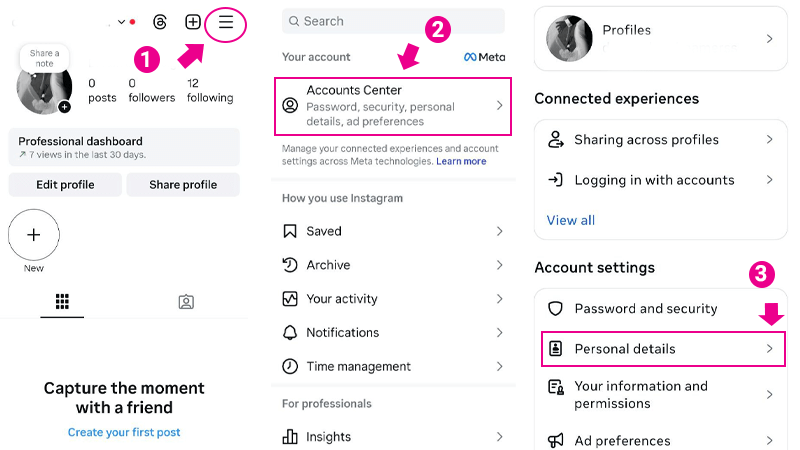This screenshot has height=450, width=800.
Task: Open Password and security via its shield icon
Action: click(555, 308)
